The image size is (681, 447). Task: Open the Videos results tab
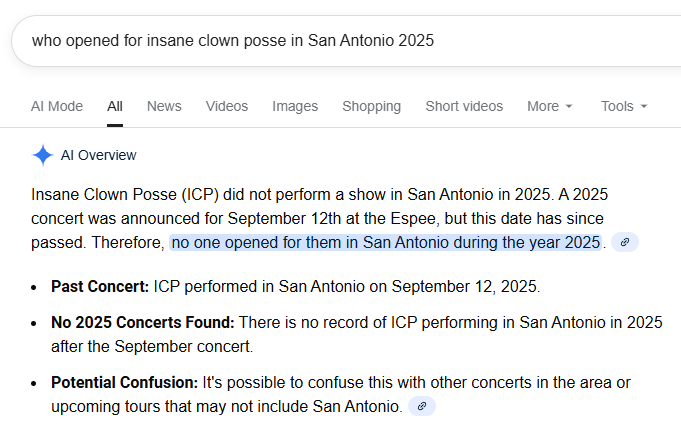pos(227,106)
